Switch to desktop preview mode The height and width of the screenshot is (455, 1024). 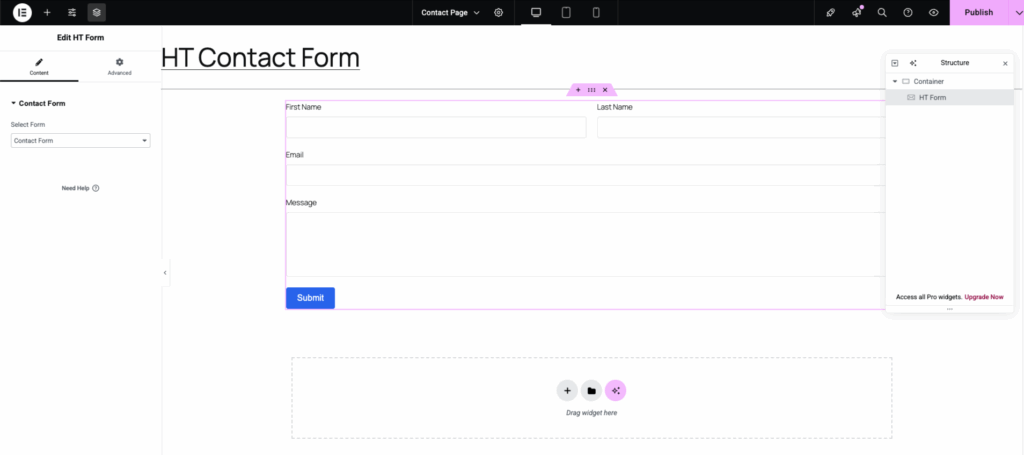(x=536, y=12)
